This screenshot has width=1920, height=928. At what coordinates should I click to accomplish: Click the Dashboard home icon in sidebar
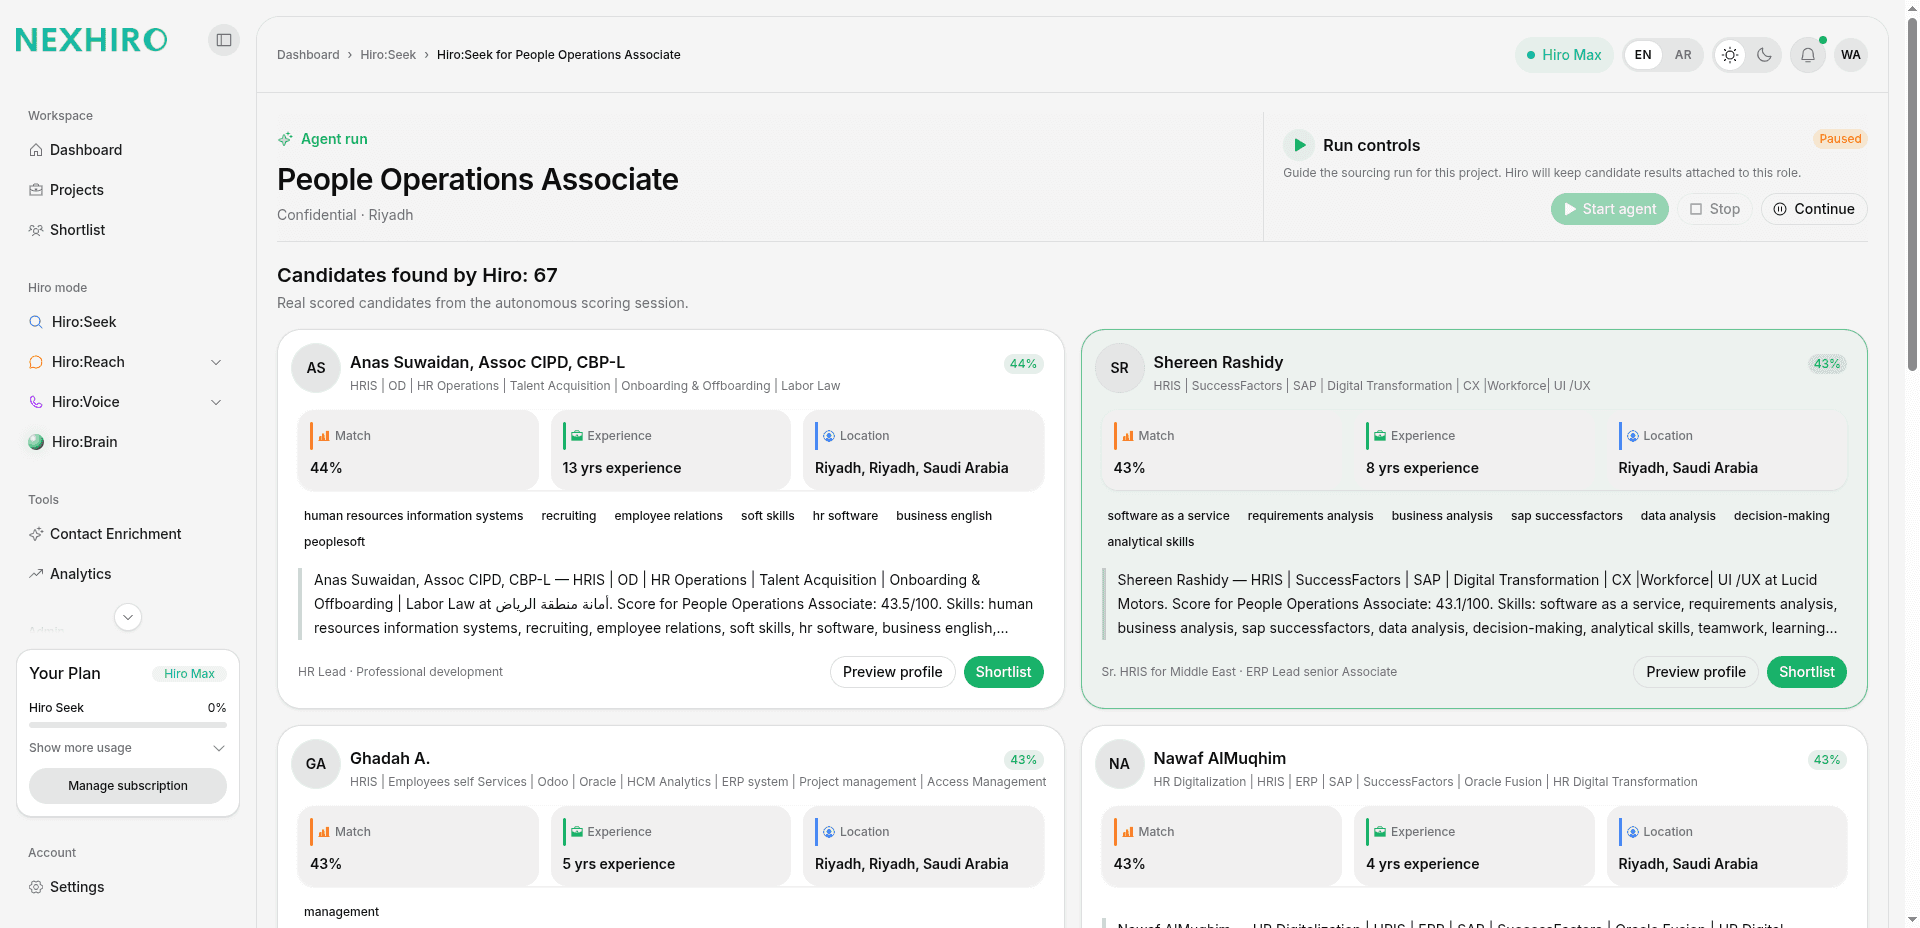pyautogui.click(x=36, y=150)
